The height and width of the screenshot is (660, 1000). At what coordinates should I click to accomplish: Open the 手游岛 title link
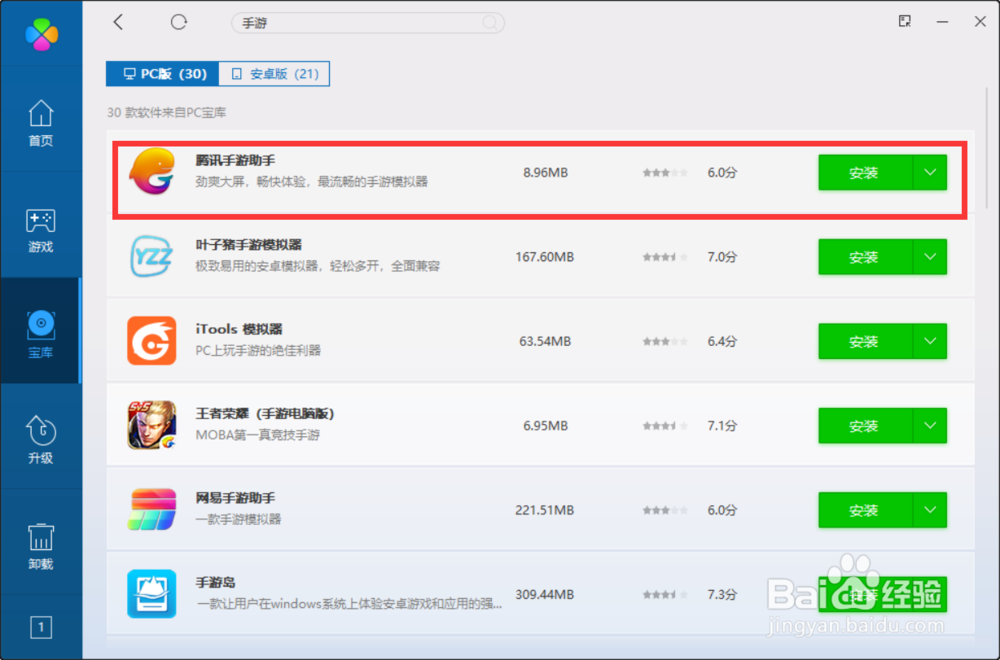click(x=216, y=582)
